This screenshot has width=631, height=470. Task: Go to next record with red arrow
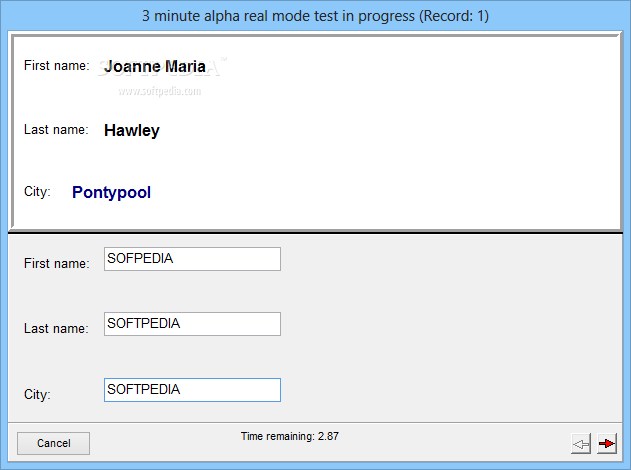tap(607, 444)
